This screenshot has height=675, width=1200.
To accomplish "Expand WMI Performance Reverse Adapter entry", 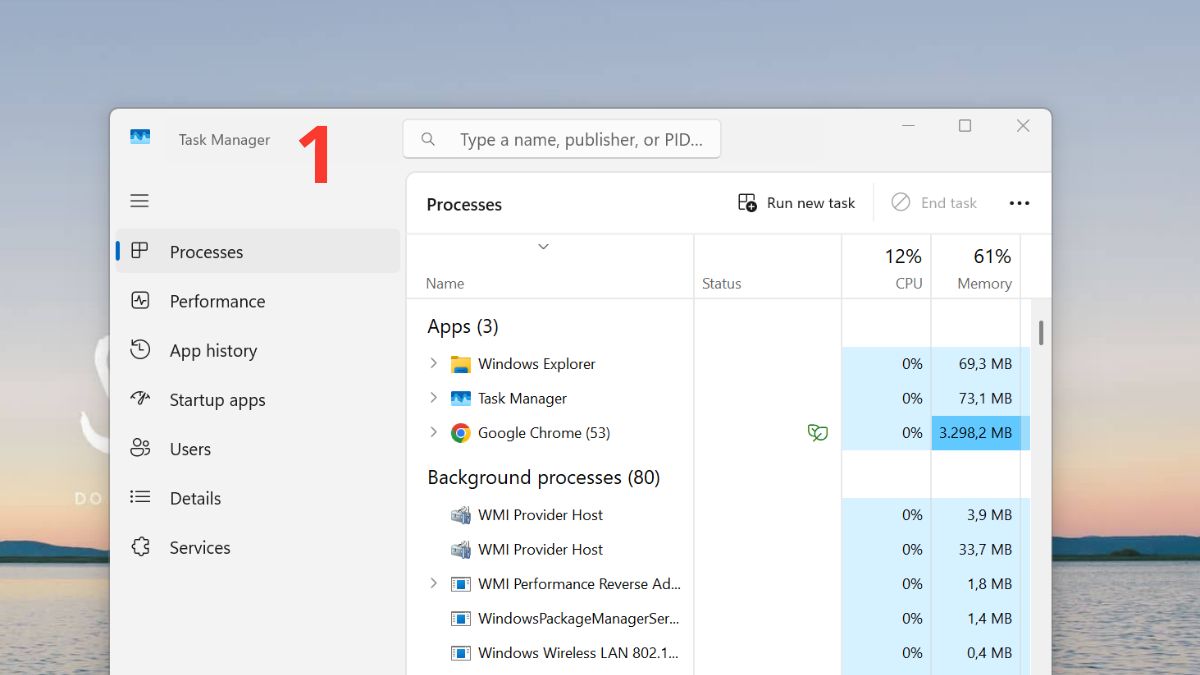I will coord(433,584).
